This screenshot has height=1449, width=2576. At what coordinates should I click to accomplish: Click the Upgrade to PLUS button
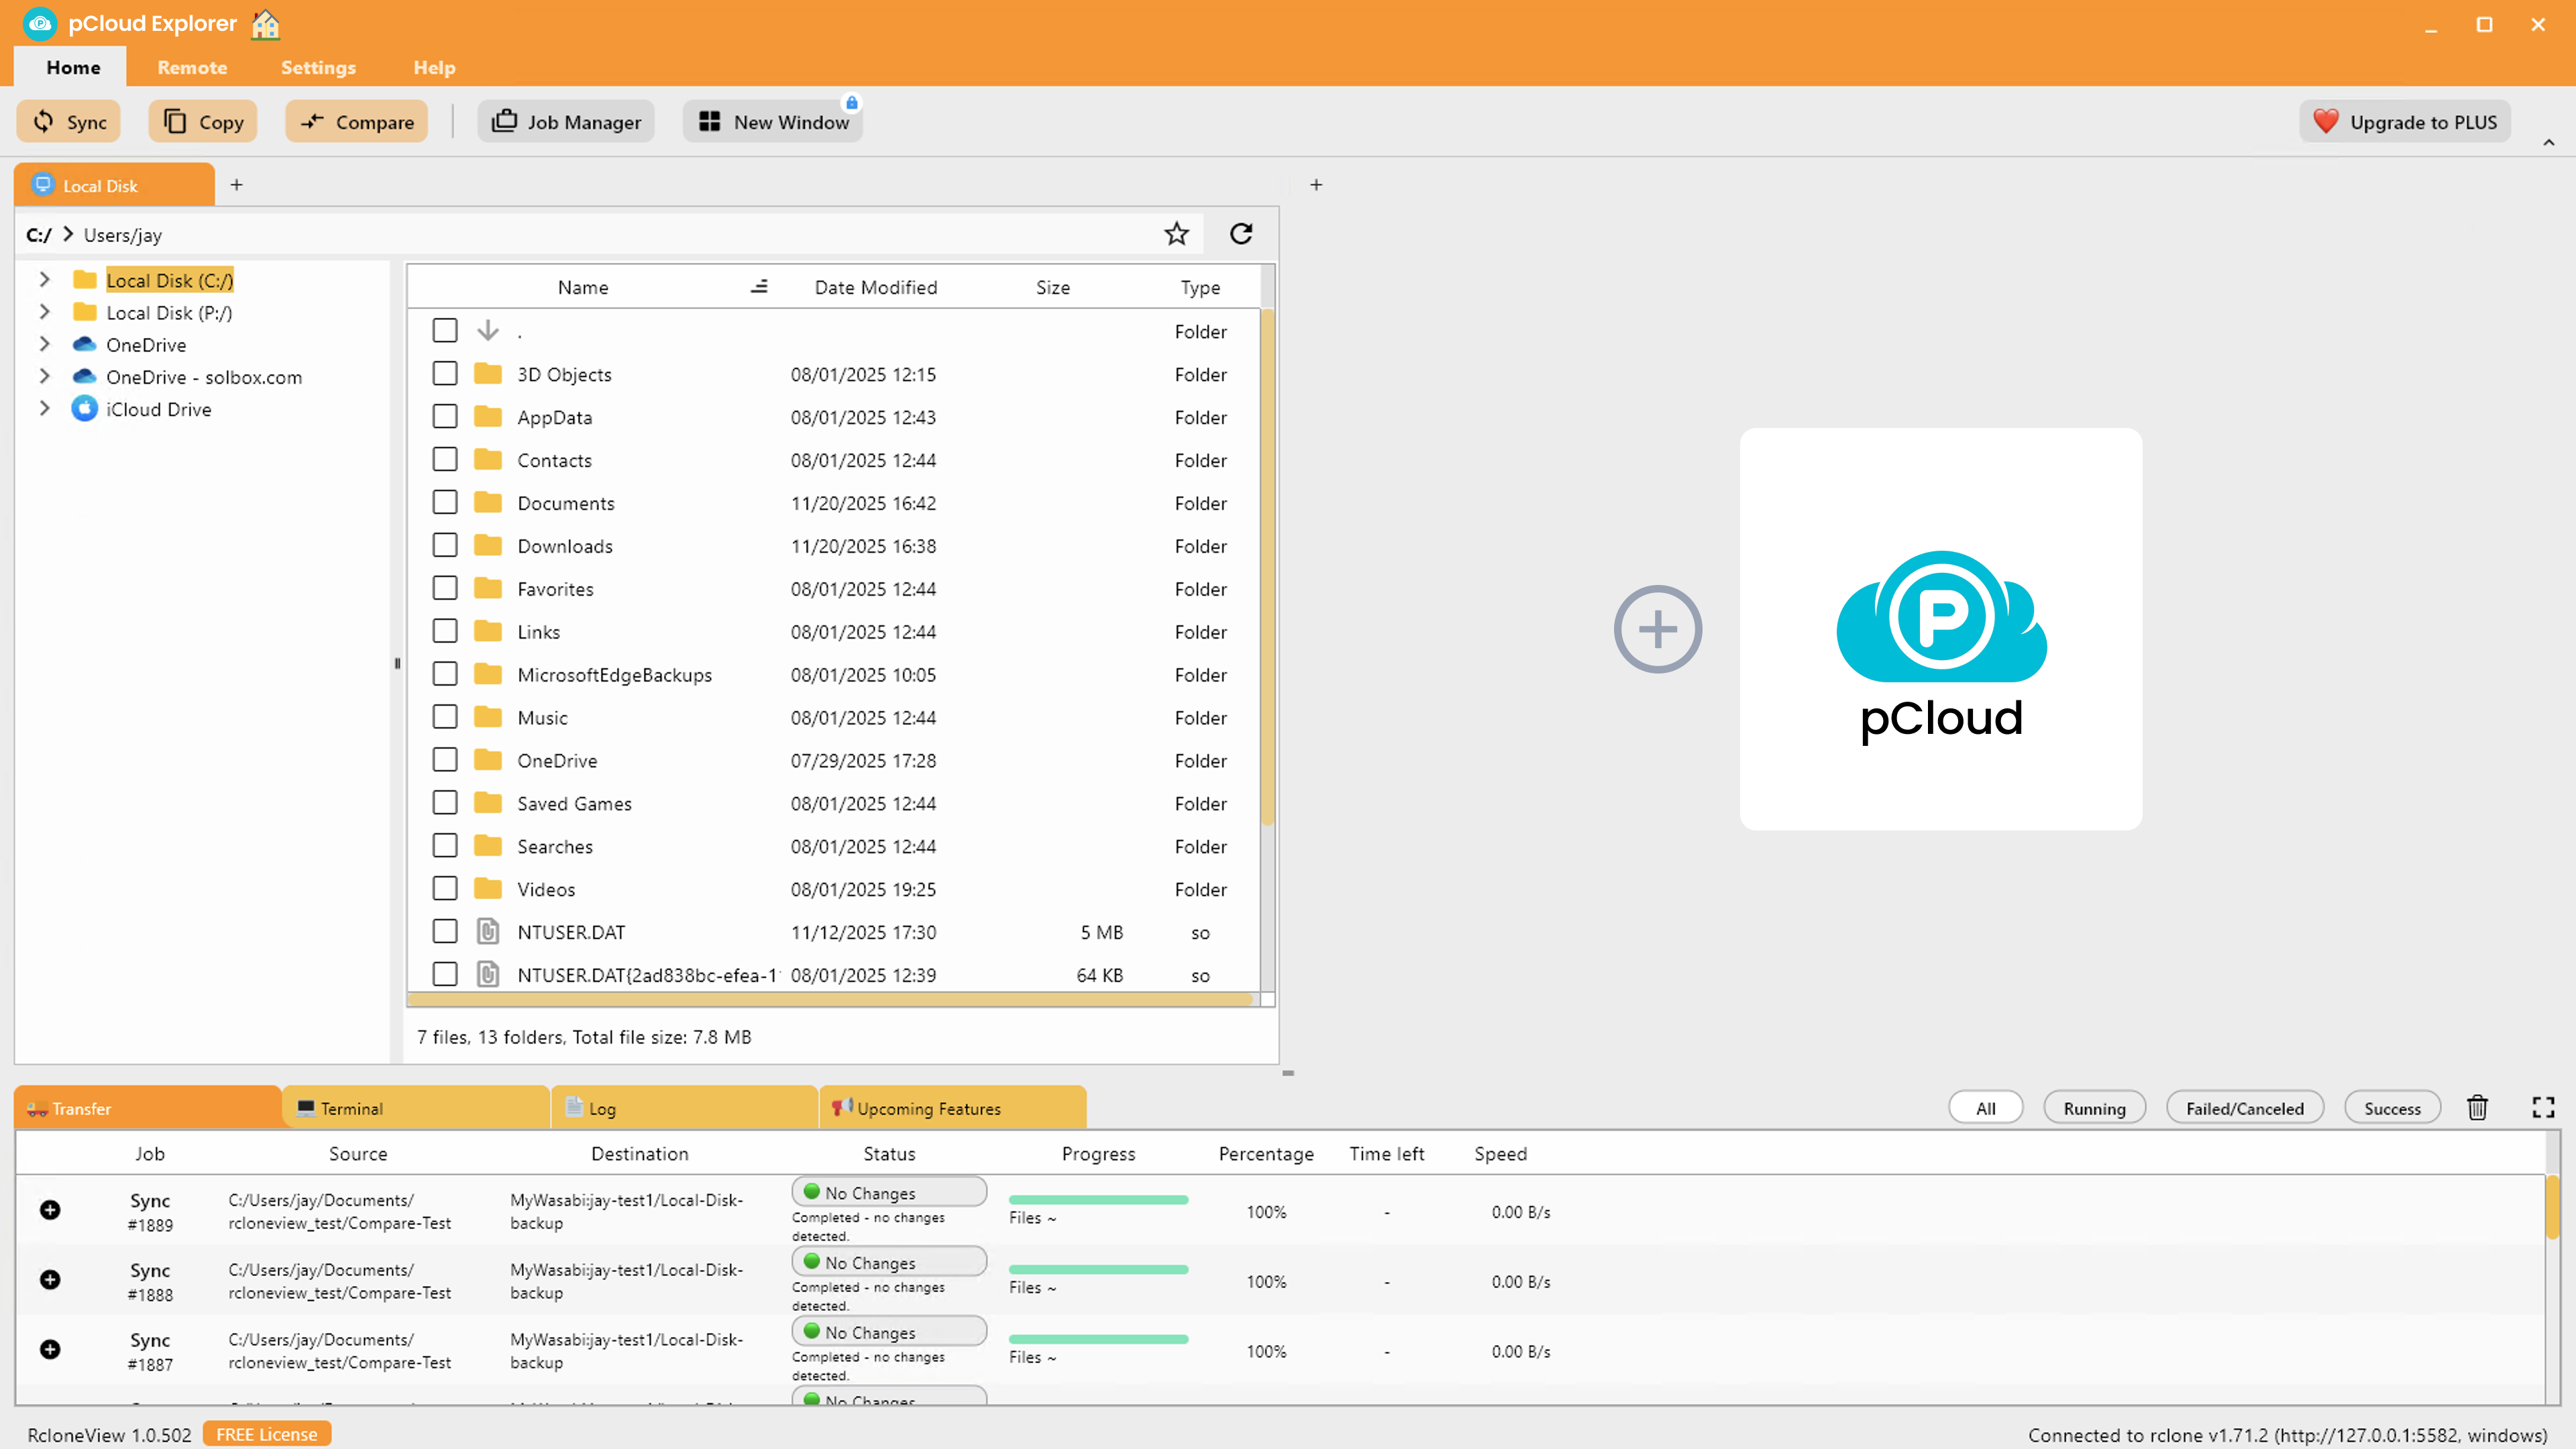[2405, 122]
